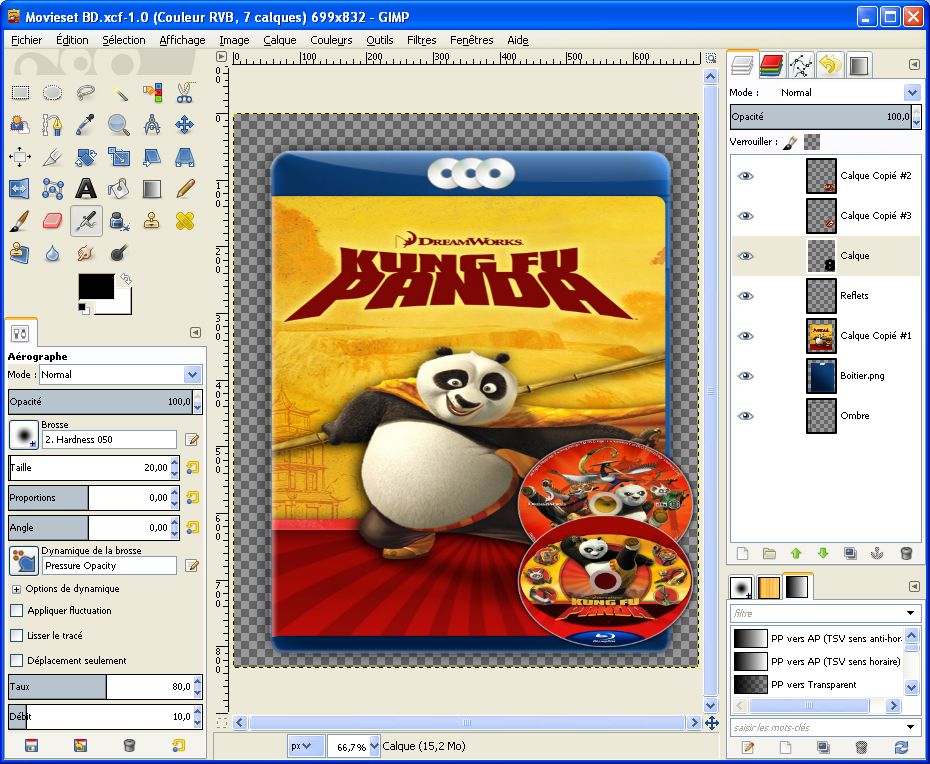930x764 pixels.
Task: Hide the Calque Copié #3 layer
Action: [746, 216]
